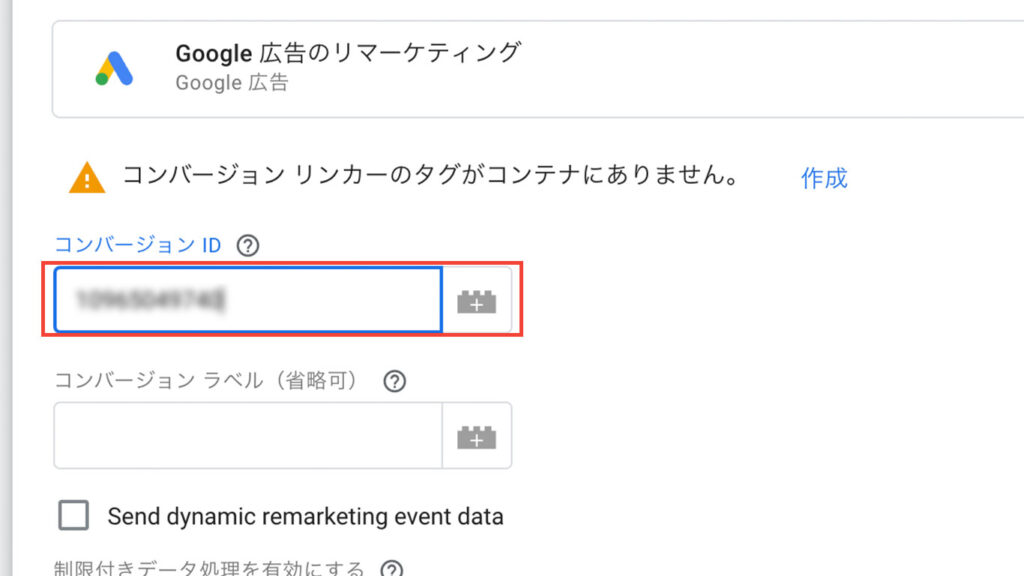Viewport: 1024px width, 576px height.
Task: Click the コンバージョン ラベル（省略可）label
Action: [207, 380]
